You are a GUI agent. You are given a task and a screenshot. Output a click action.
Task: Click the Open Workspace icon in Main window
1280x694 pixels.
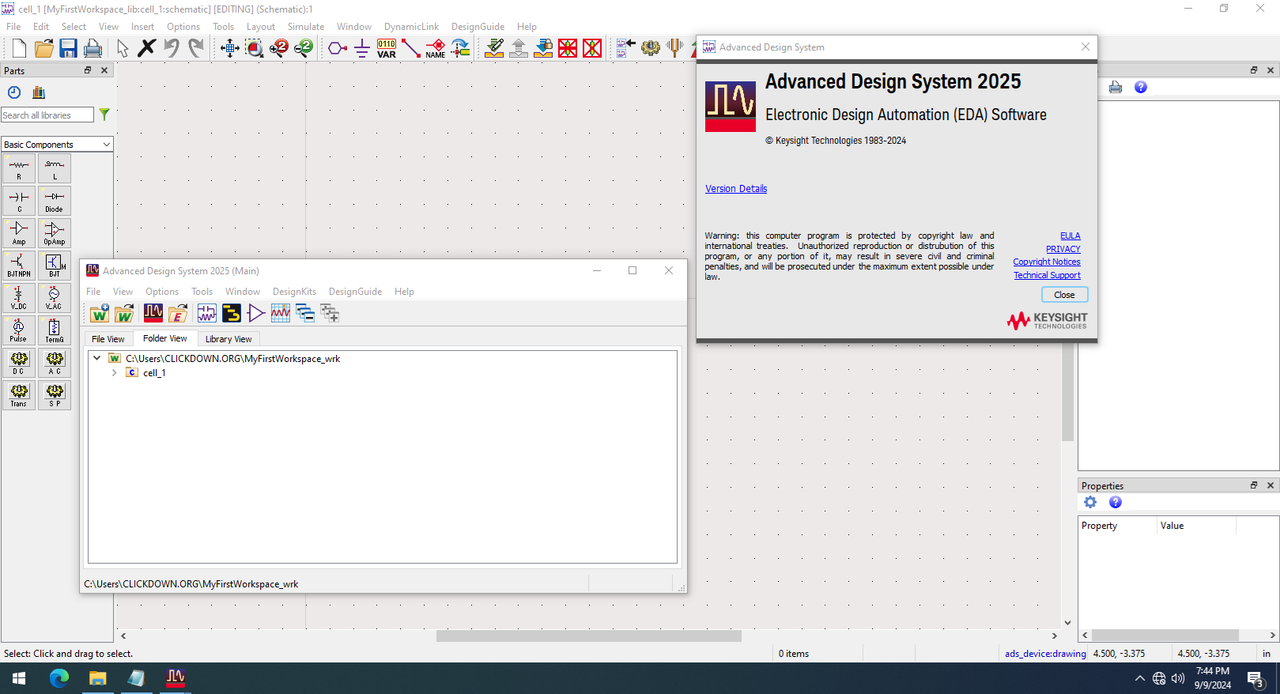tap(124, 314)
